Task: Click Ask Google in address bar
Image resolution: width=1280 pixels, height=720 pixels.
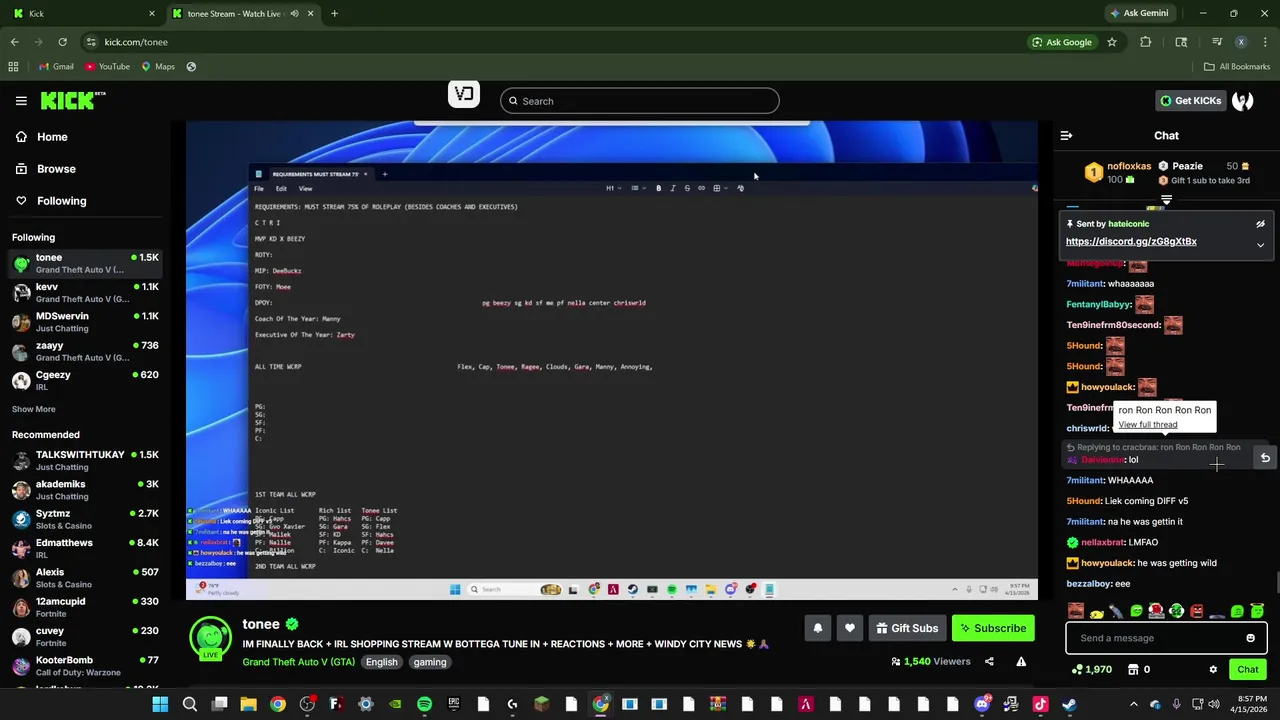Action: 1061,42
